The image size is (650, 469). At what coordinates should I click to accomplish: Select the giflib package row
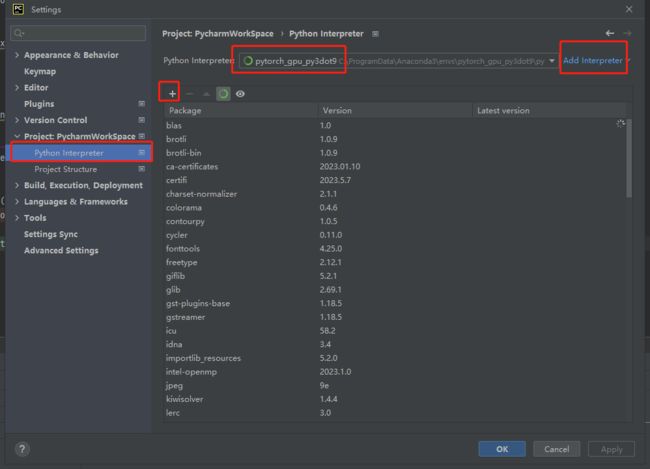(395, 276)
